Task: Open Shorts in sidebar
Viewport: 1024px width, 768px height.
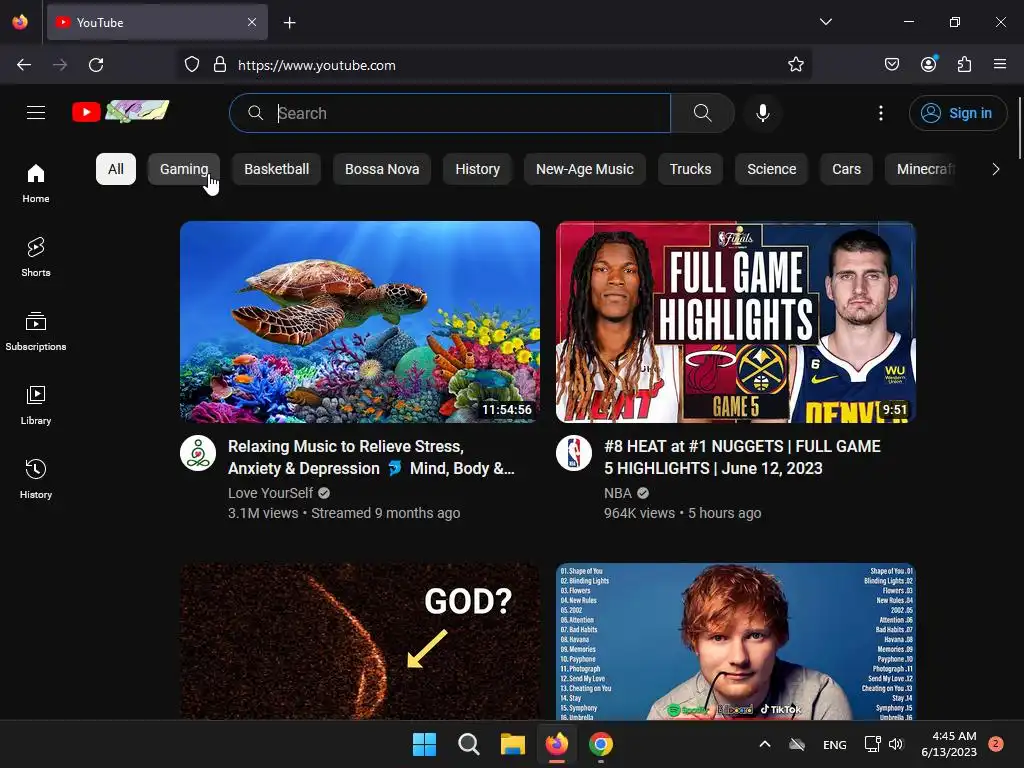Action: point(36,257)
